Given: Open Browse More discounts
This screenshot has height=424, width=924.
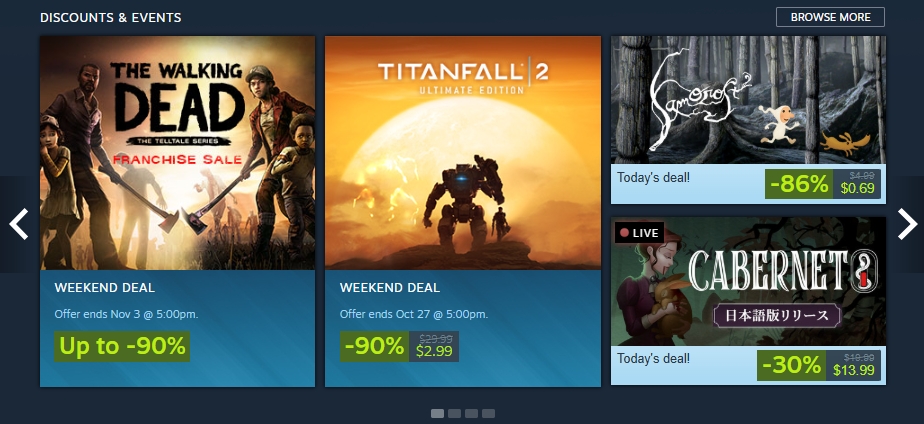Looking at the screenshot, I should (830, 17).
